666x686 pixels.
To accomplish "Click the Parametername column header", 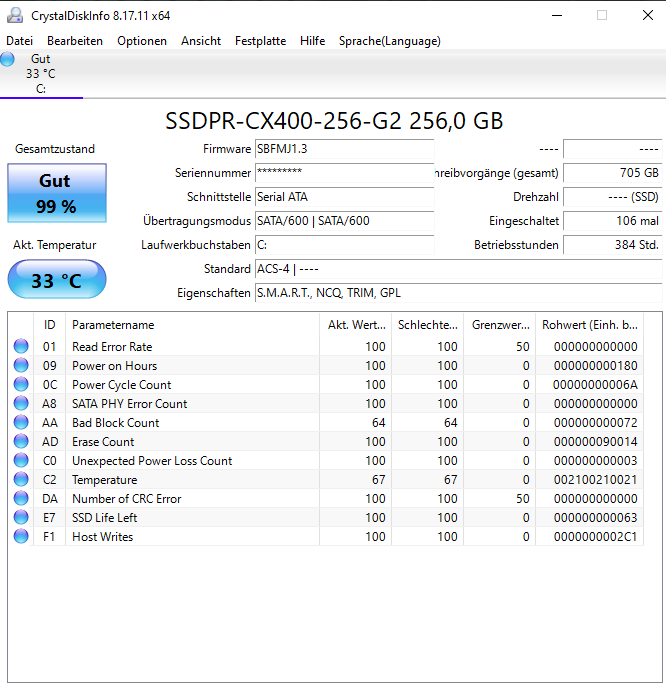I will coord(193,325).
